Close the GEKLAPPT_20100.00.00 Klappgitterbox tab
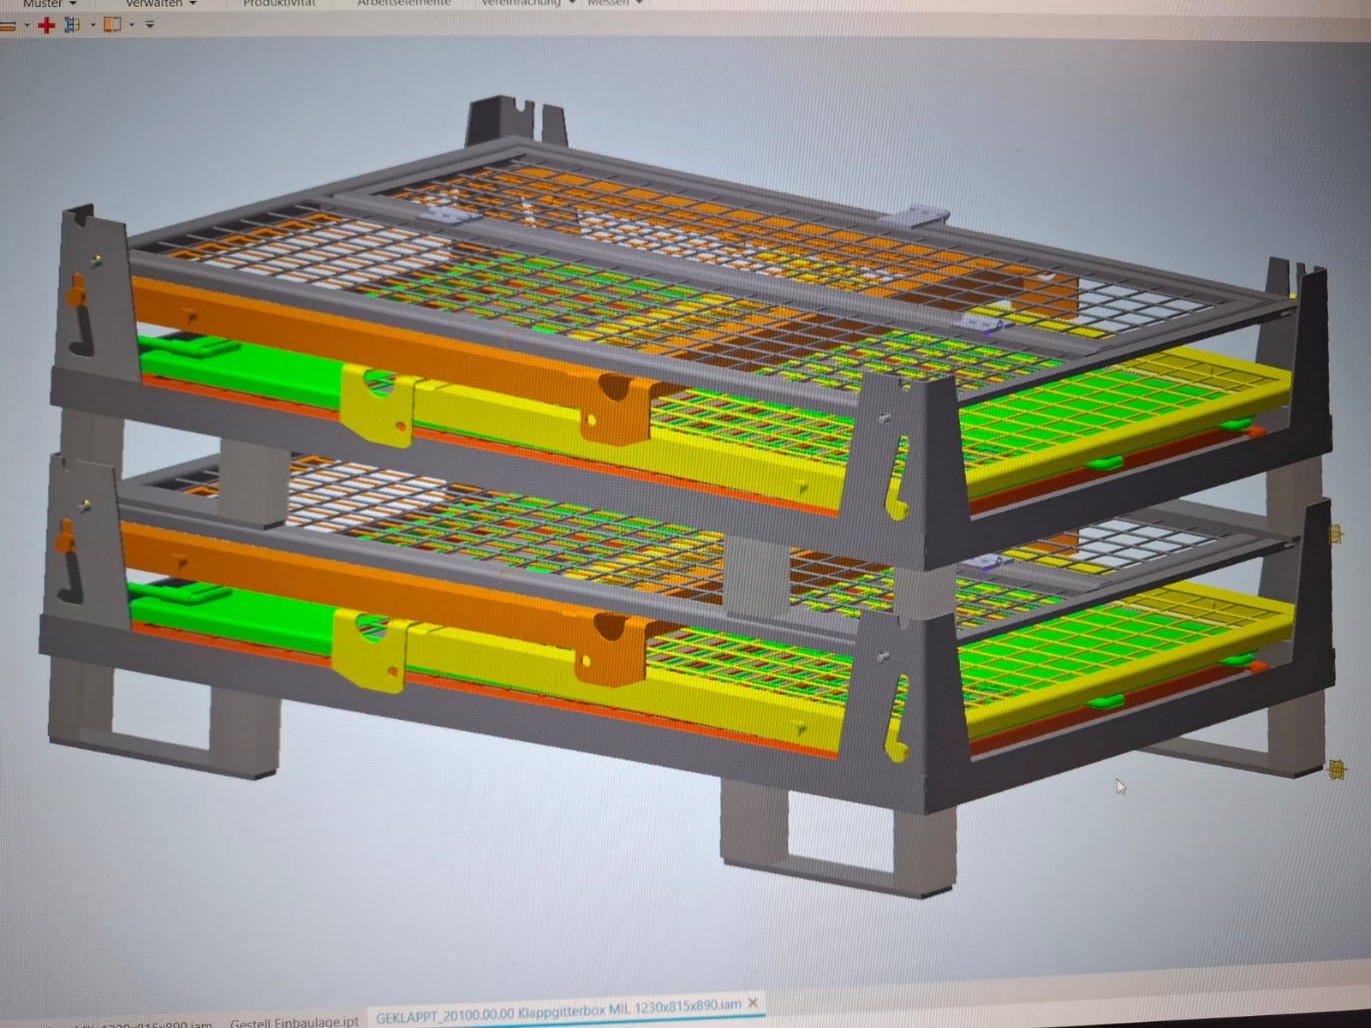The height and width of the screenshot is (1028, 1371). [x=753, y=1002]
